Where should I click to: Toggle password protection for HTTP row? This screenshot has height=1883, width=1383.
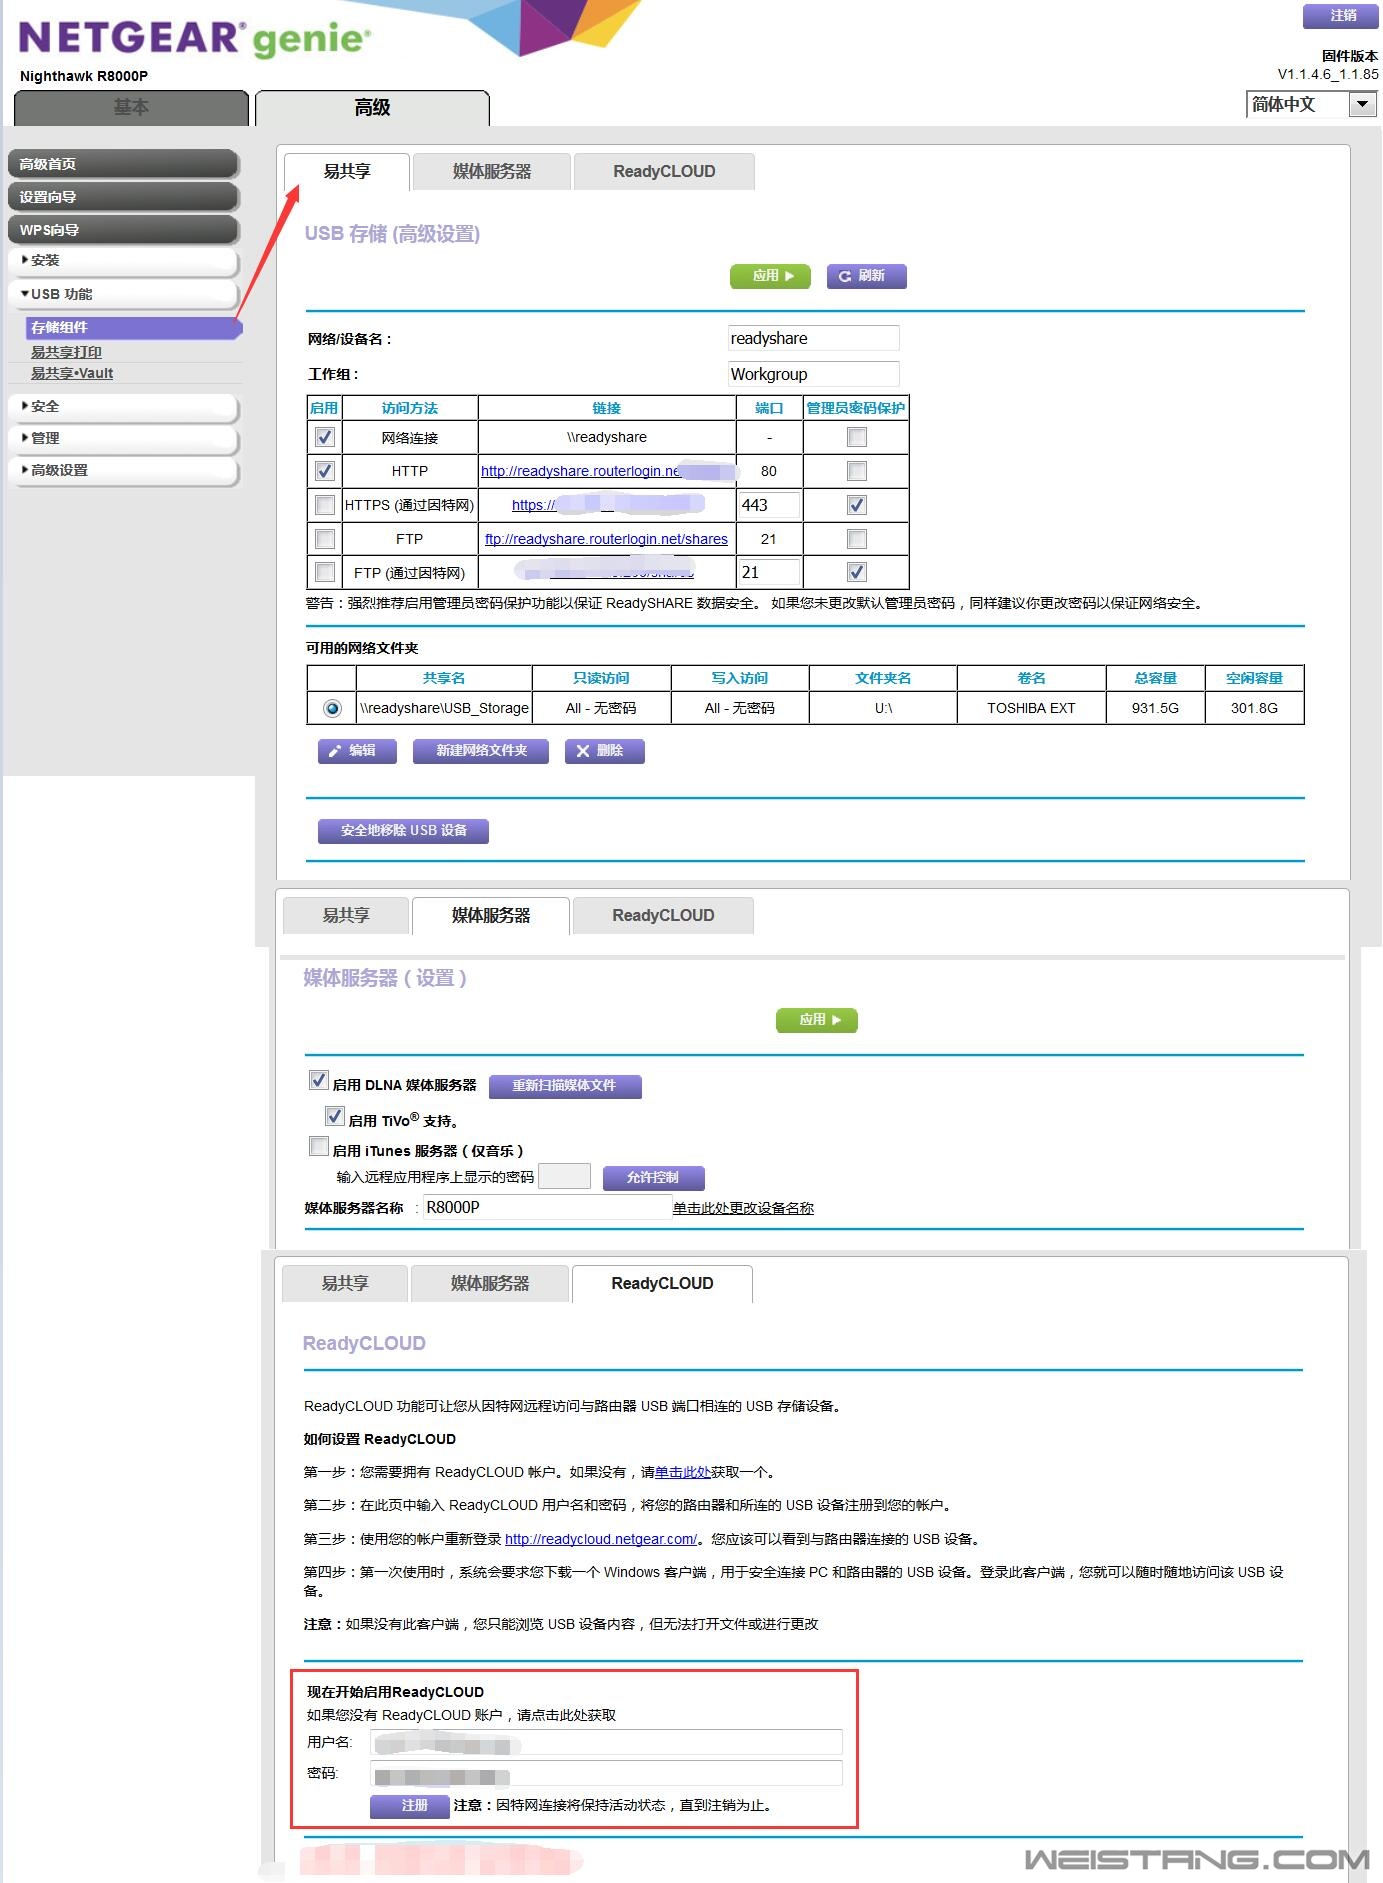[x=856, y=471]
